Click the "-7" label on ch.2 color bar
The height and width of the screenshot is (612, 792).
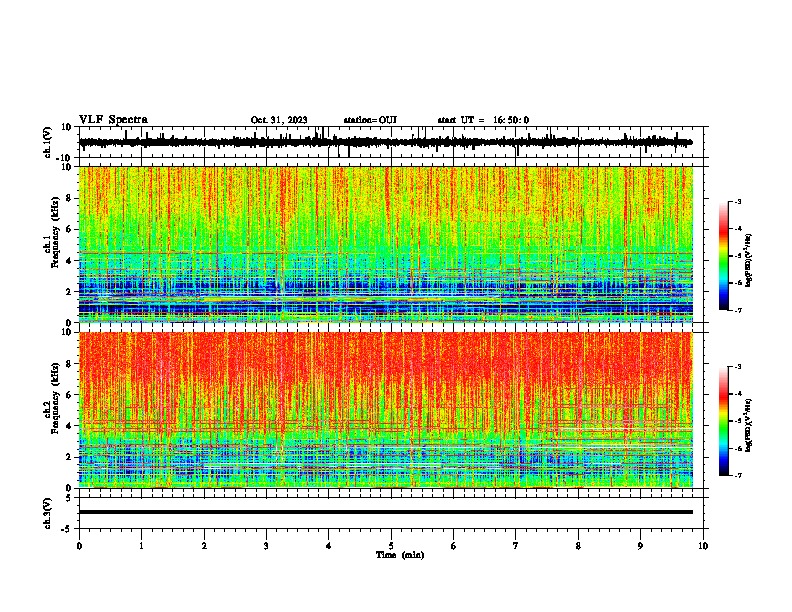pyautogui.click(x=738, y=476)
